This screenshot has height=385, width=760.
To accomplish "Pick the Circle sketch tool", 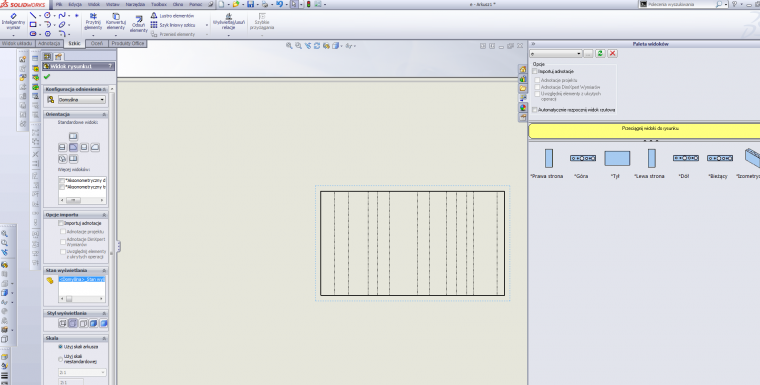I will coord(47,16).
